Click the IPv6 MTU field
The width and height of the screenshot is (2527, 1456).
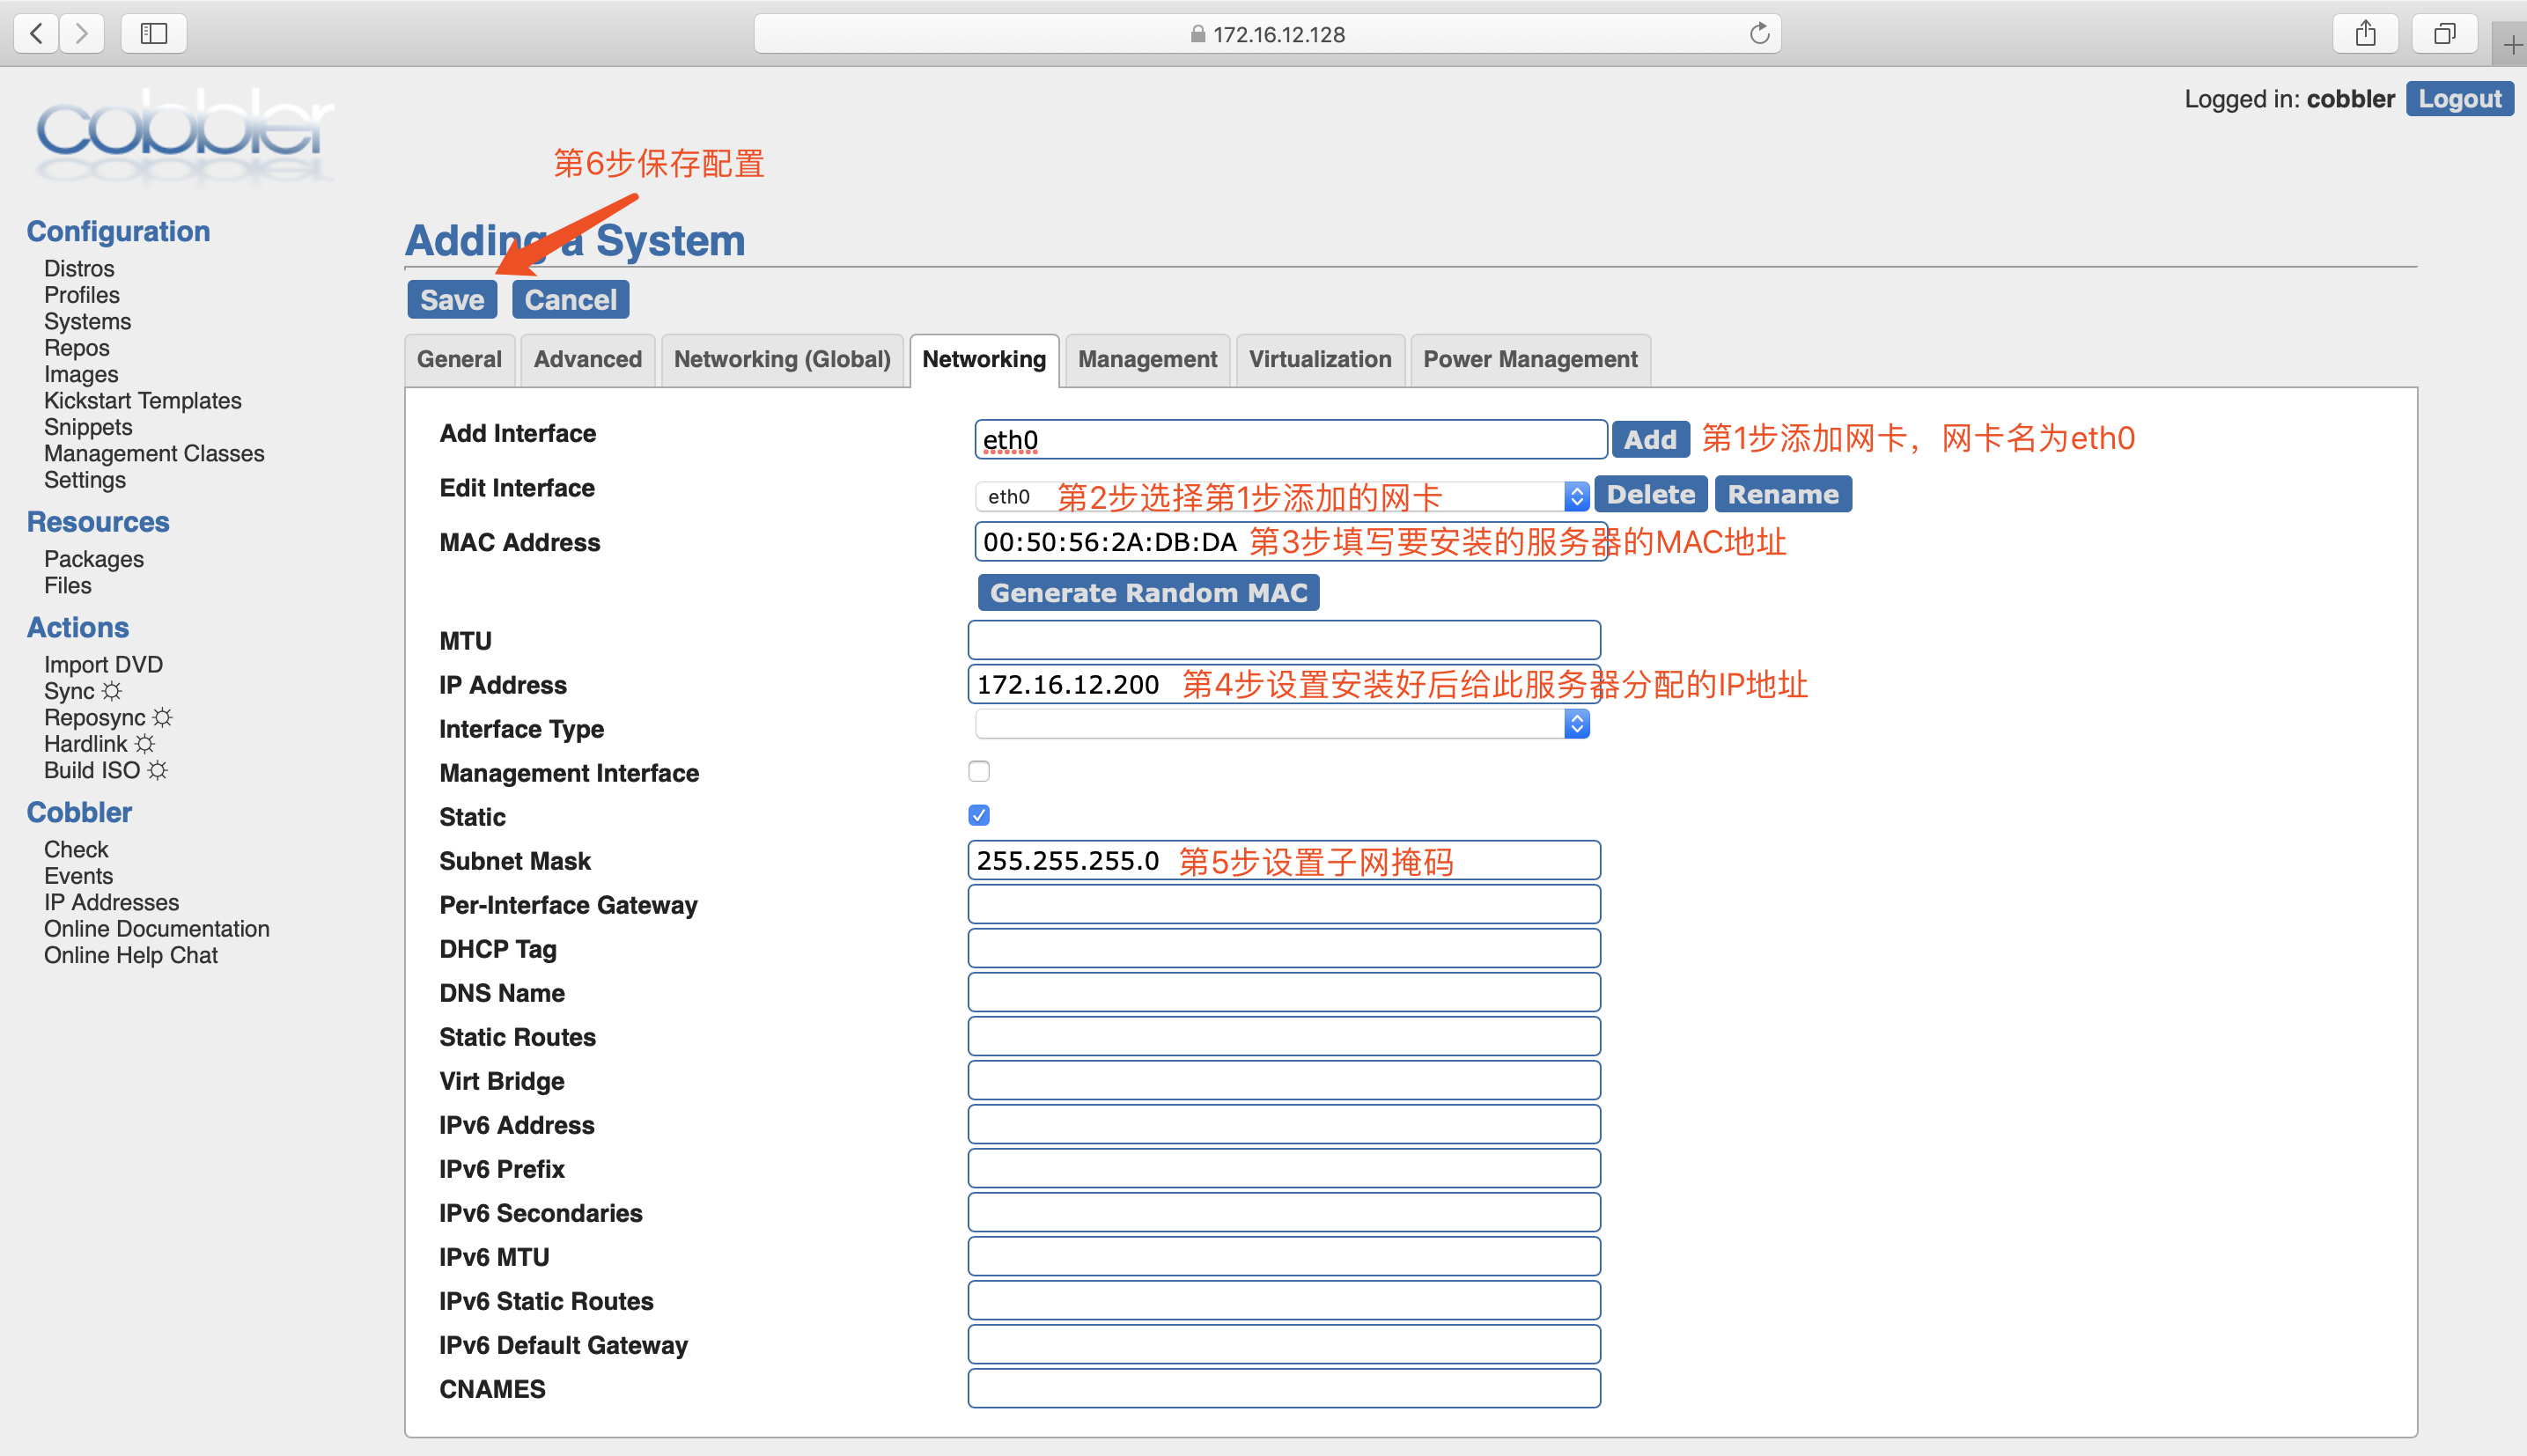click(1284, 1256)
